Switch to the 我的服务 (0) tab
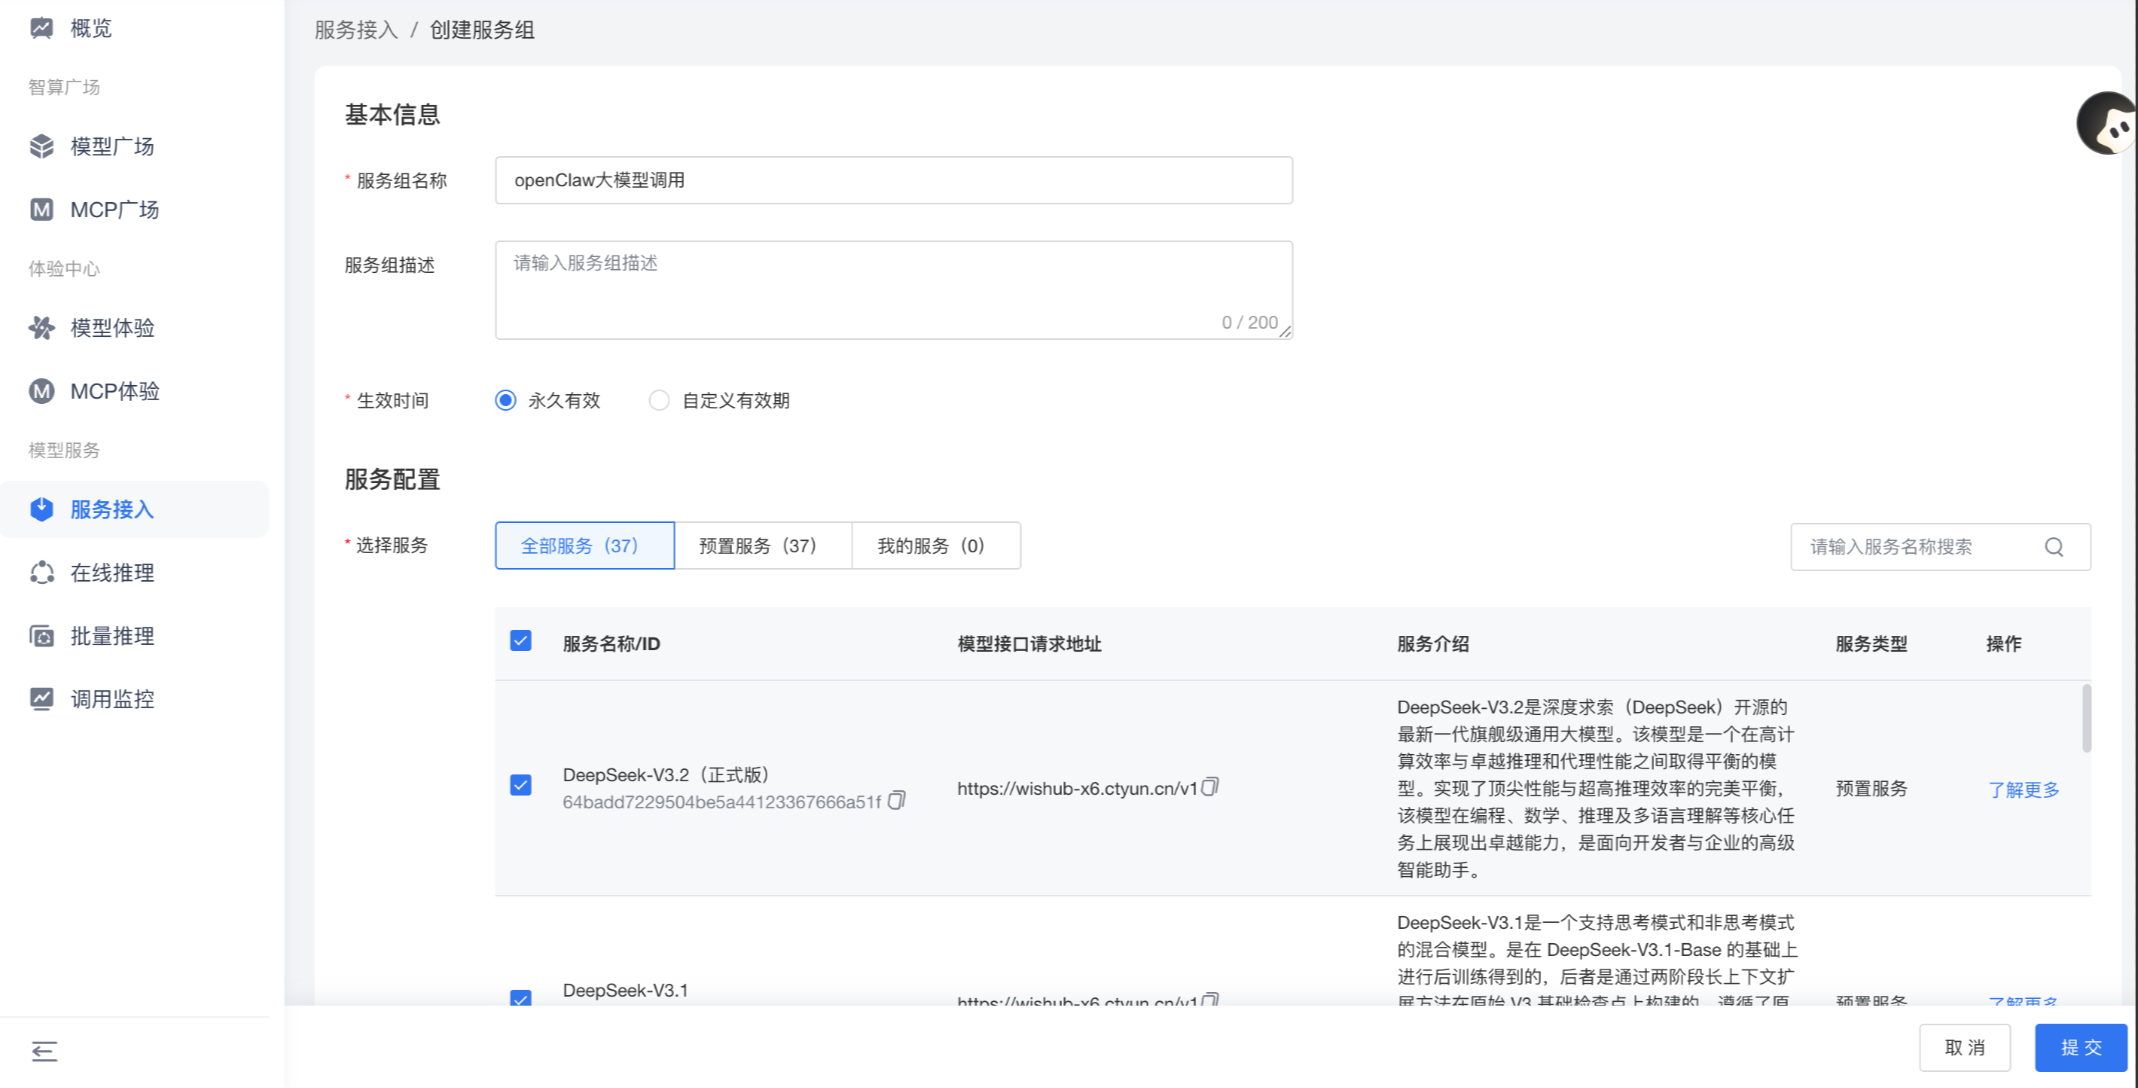 click(x=935, y=546)
